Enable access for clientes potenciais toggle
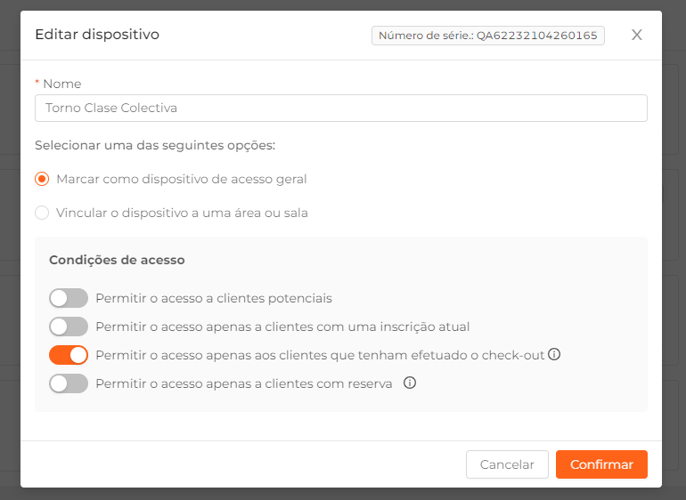 68,298
